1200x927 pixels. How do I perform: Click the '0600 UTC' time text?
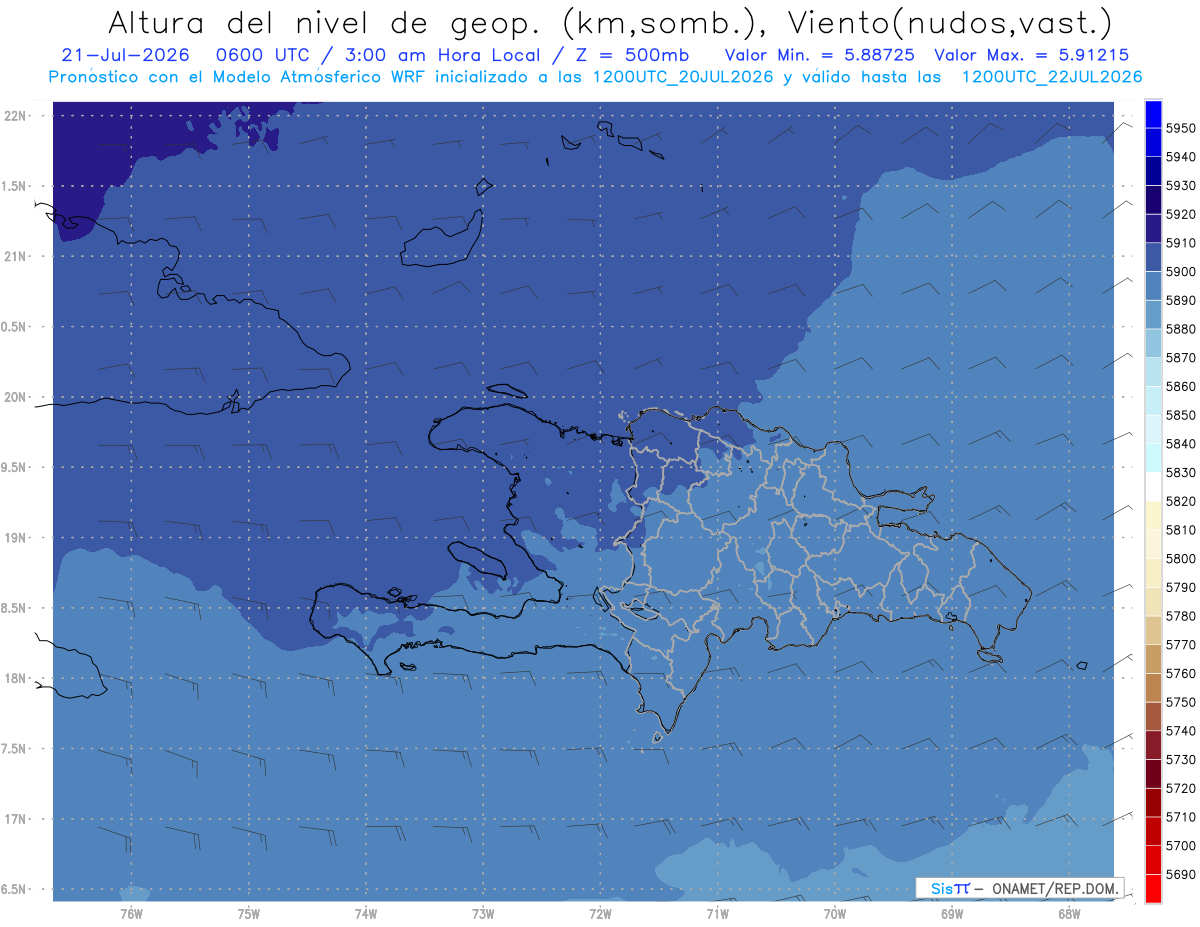click(267, 55)
